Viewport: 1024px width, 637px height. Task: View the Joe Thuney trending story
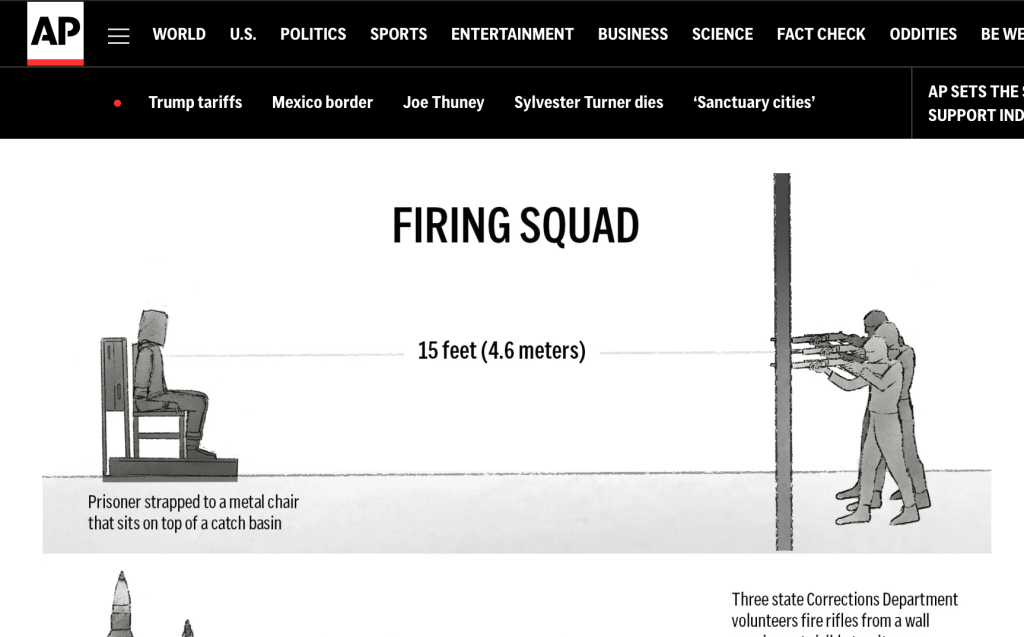click(443, 102)
